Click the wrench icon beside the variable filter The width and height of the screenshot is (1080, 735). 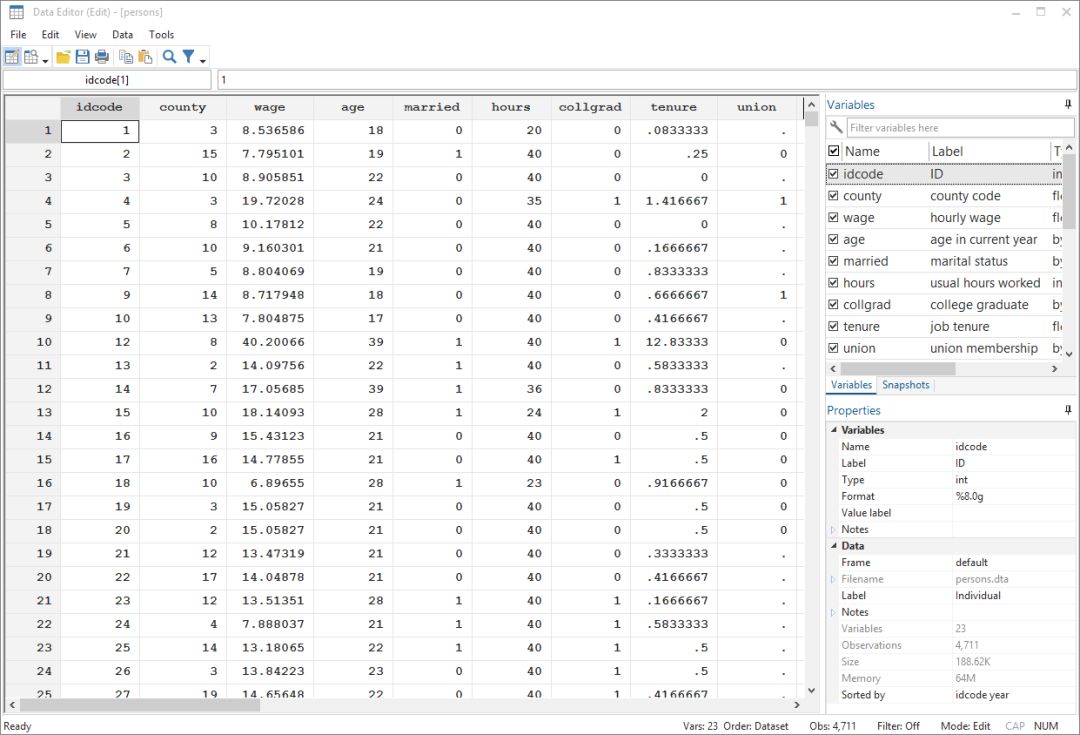click(834, 127)
